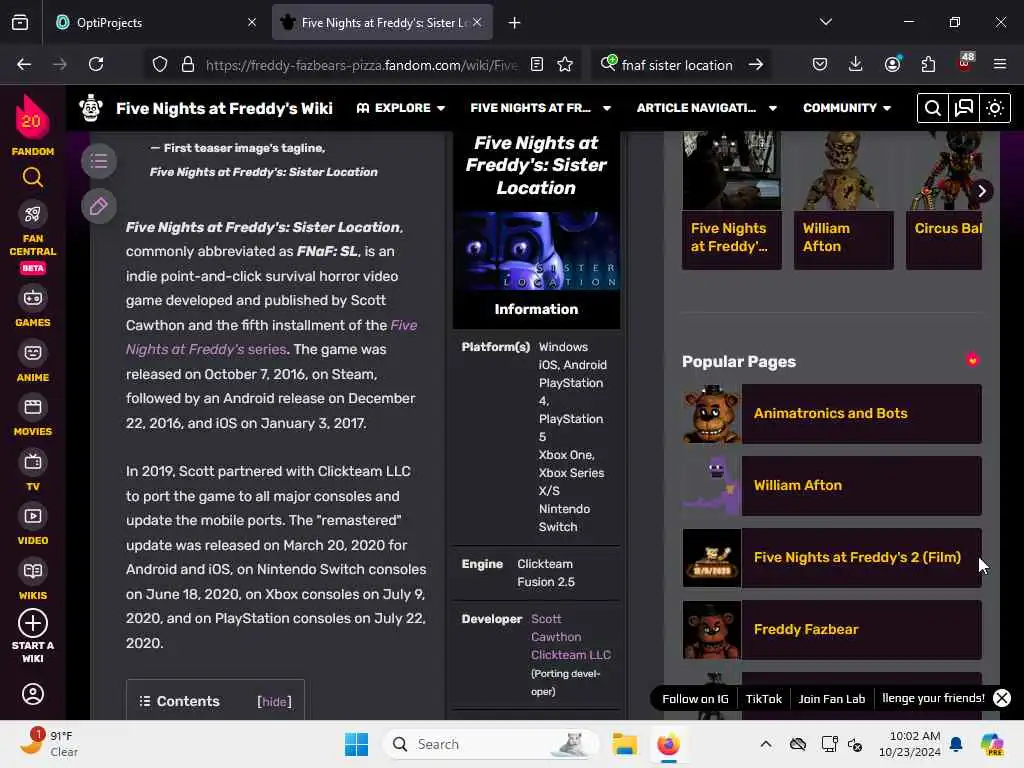This screenshot has width=1024, height=768.
Task: Open William Afton trending thumbnail card
Action: [844, 200]
